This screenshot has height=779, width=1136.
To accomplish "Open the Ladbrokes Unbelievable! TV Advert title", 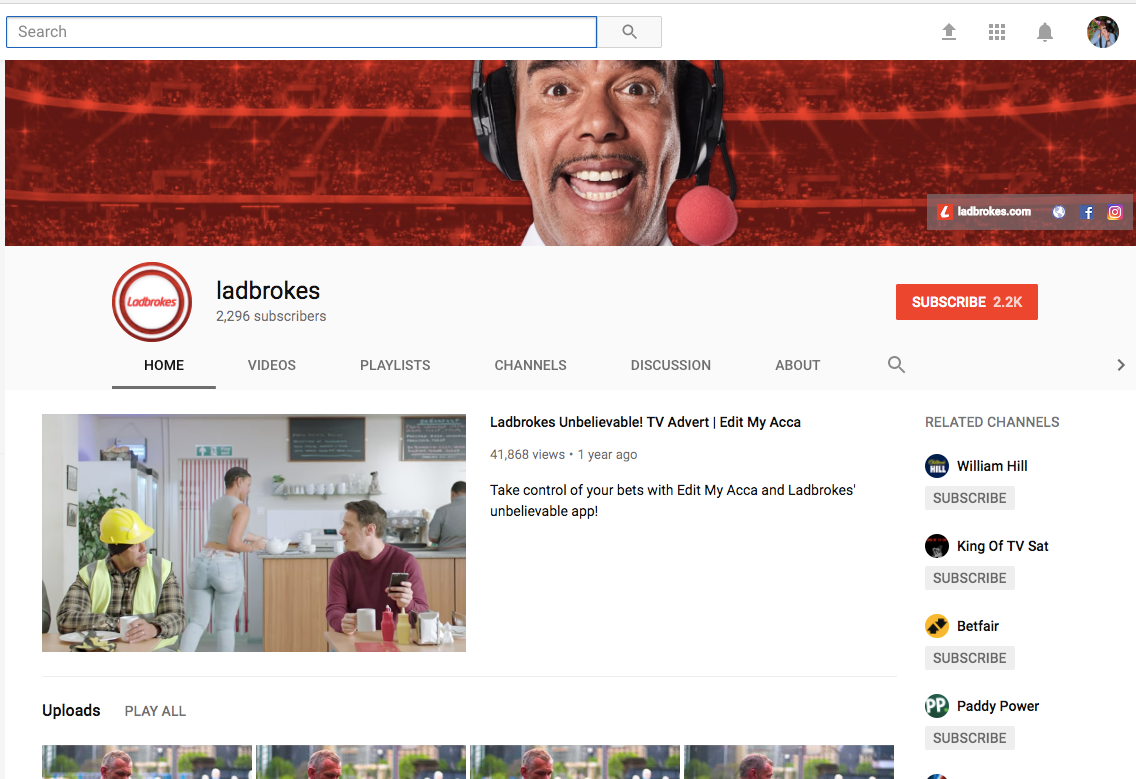I will click(x=646, y=422).
